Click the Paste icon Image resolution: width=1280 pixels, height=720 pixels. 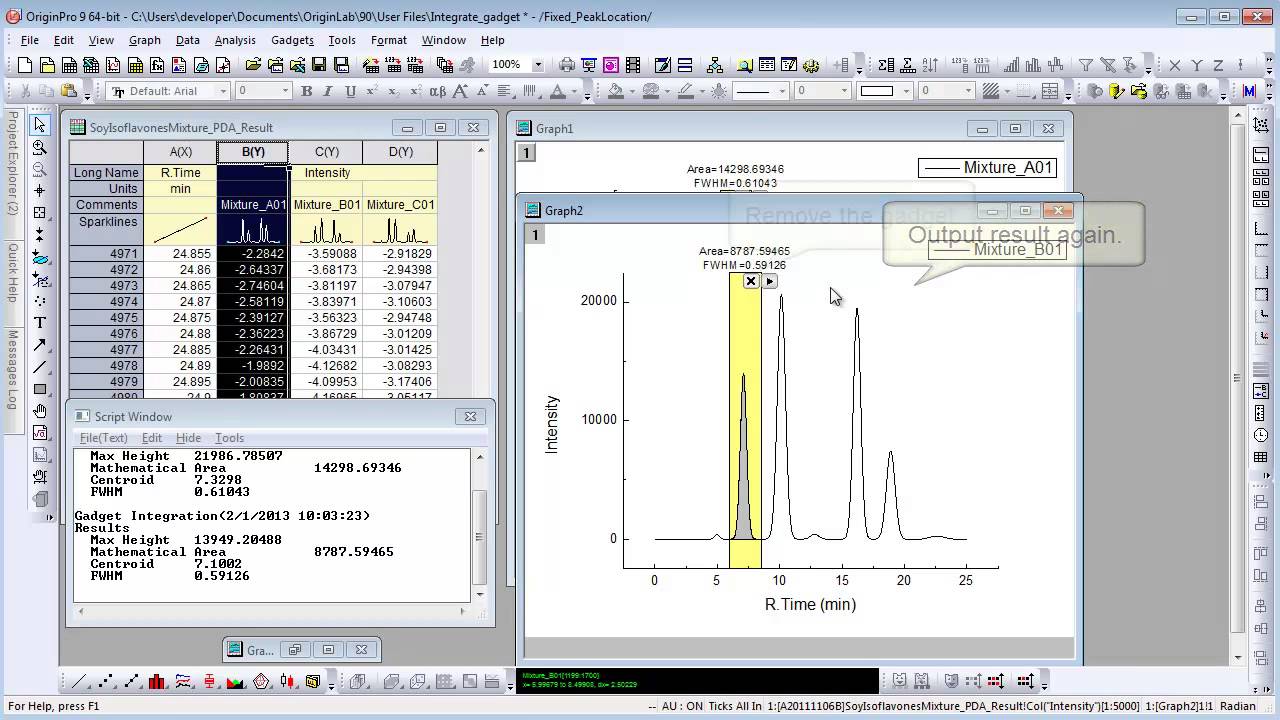(69, 91)
